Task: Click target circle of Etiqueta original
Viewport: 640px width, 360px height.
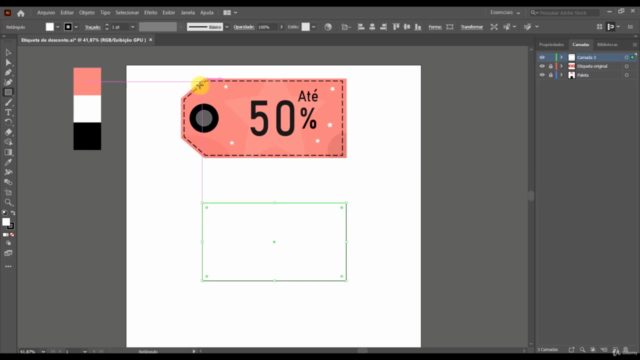Action: pyautogui.click(x=627, y=66)
